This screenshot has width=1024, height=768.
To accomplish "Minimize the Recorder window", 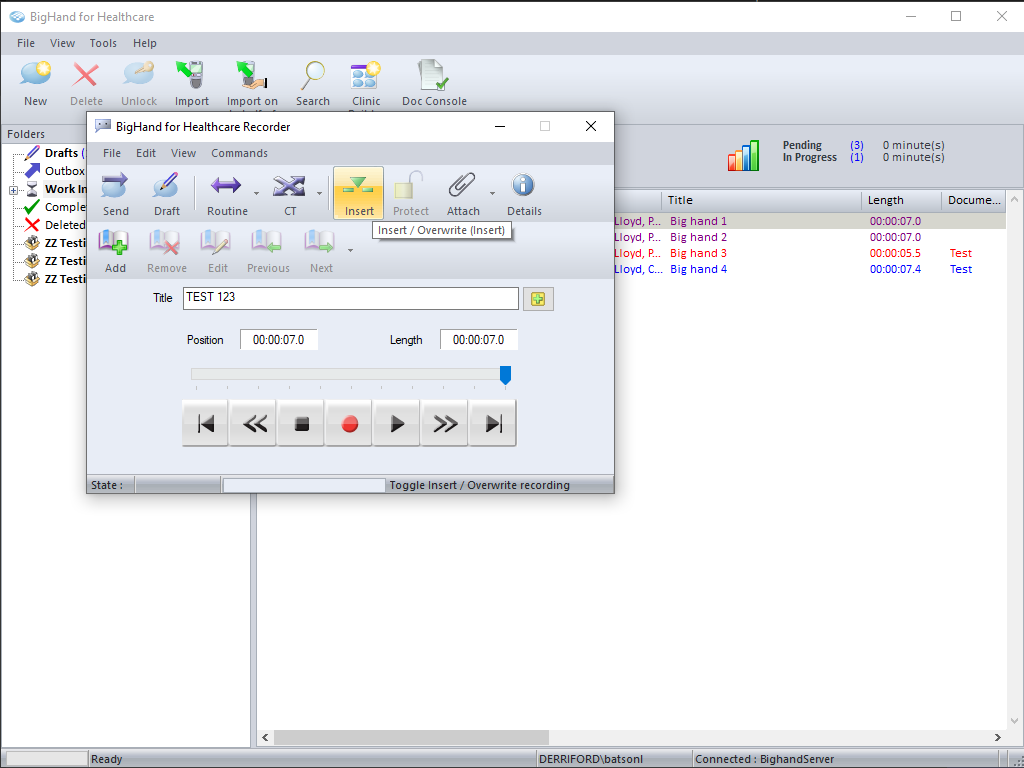I will 500,126.
